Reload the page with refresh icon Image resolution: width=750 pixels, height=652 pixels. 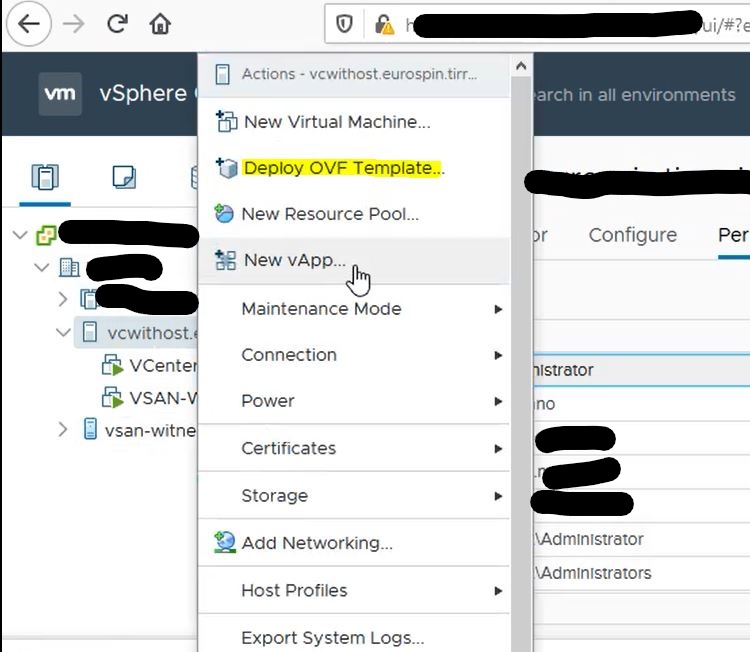[117, 23]
